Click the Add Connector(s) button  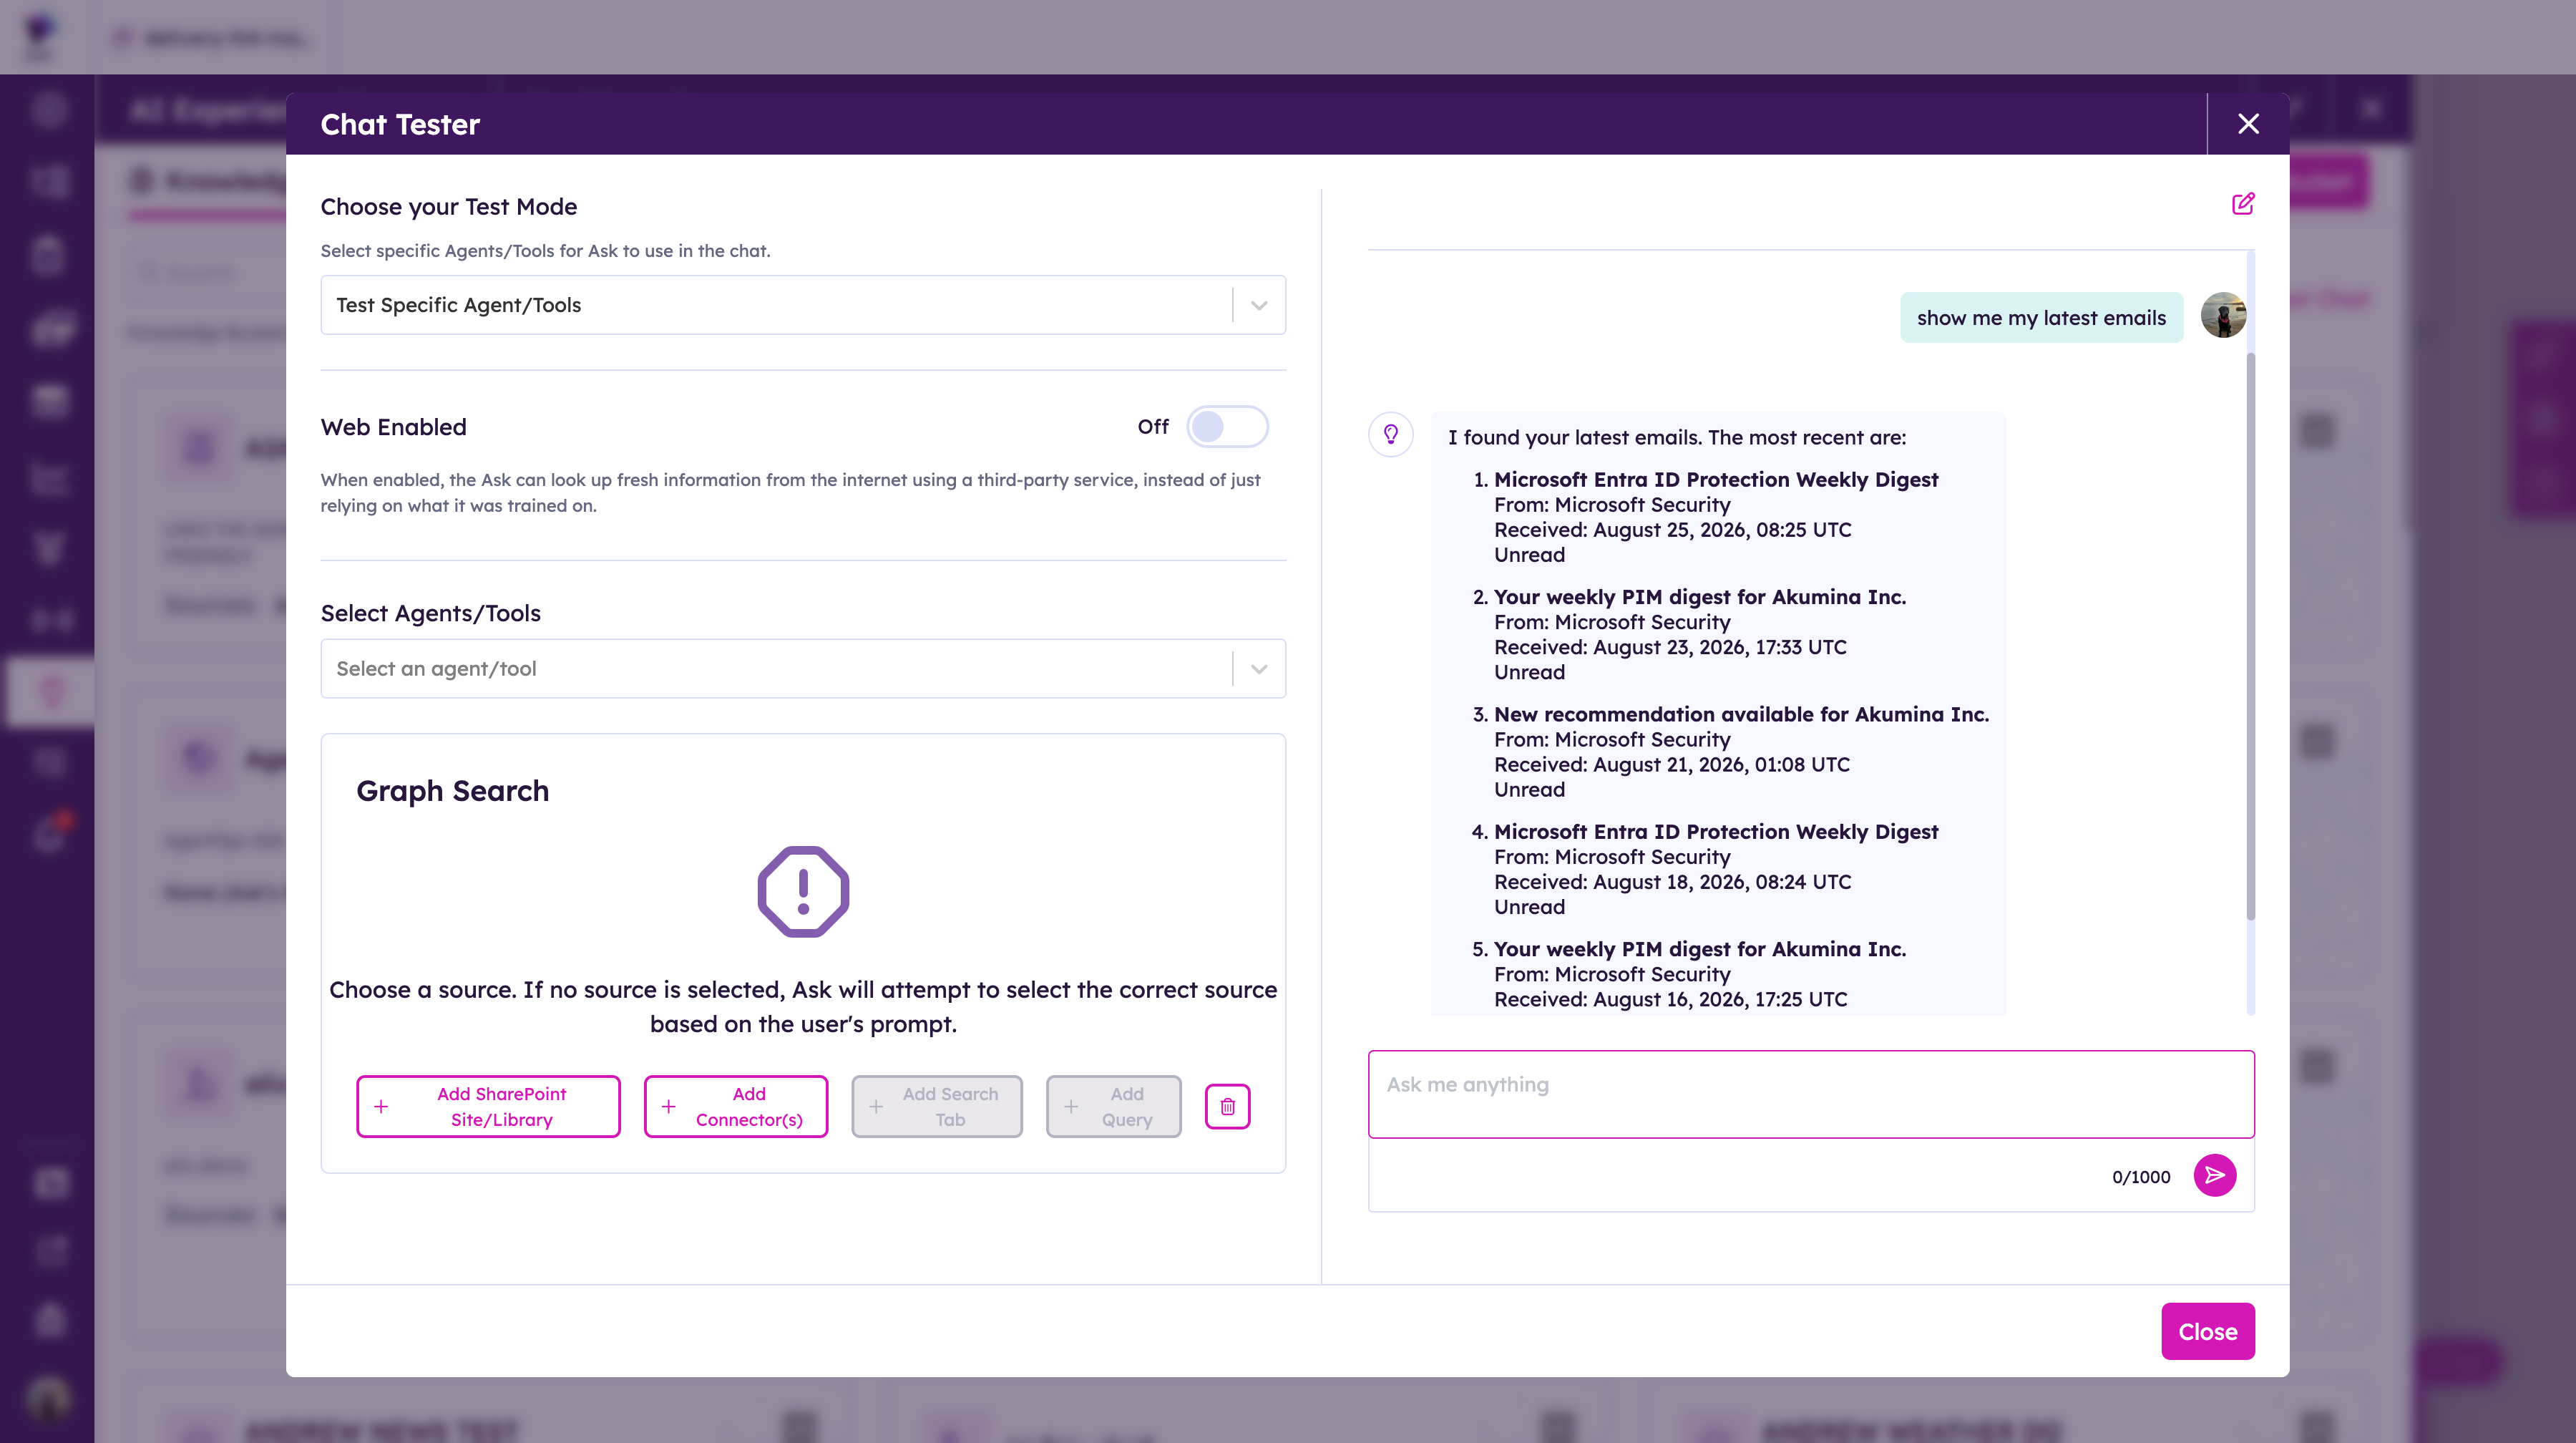tap(736, 1107)
